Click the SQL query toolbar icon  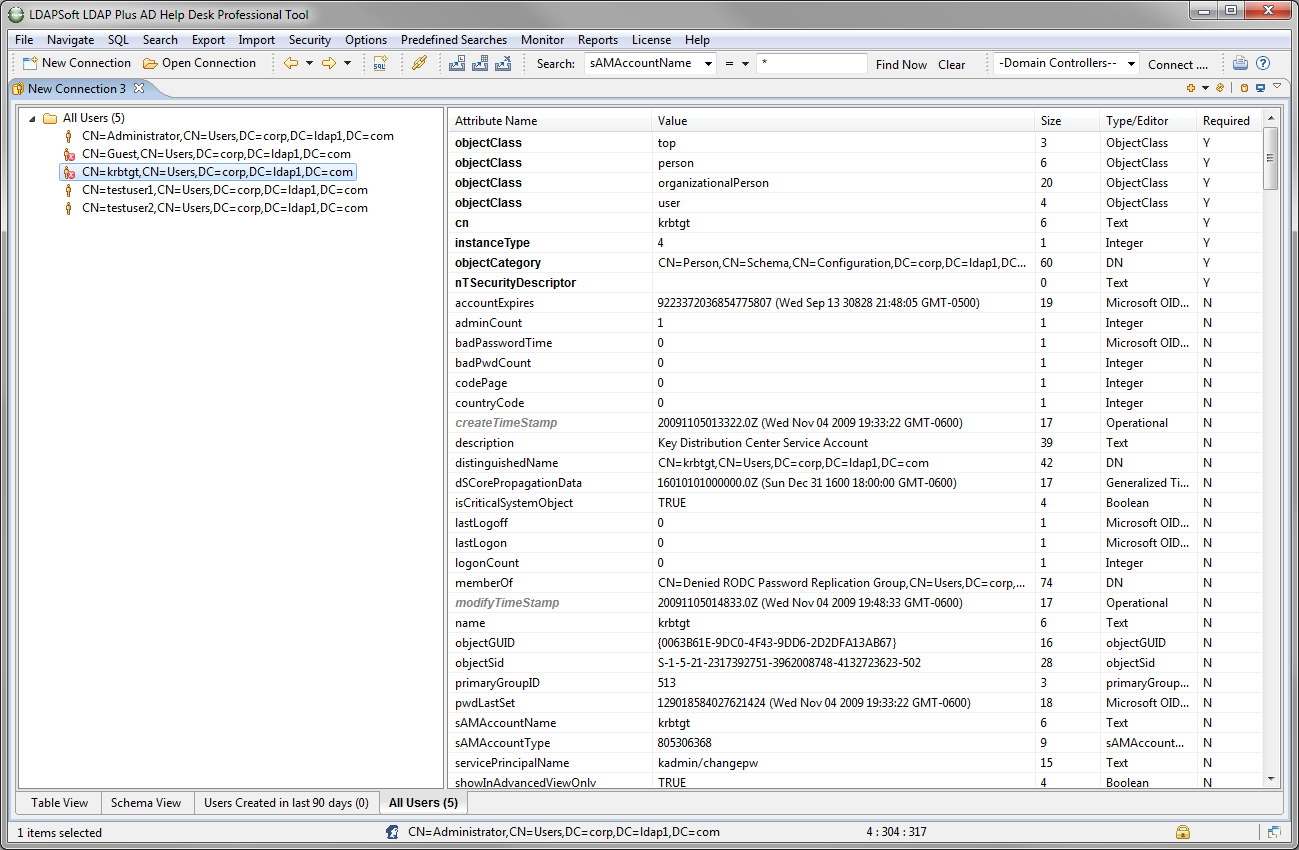[380, 64]
